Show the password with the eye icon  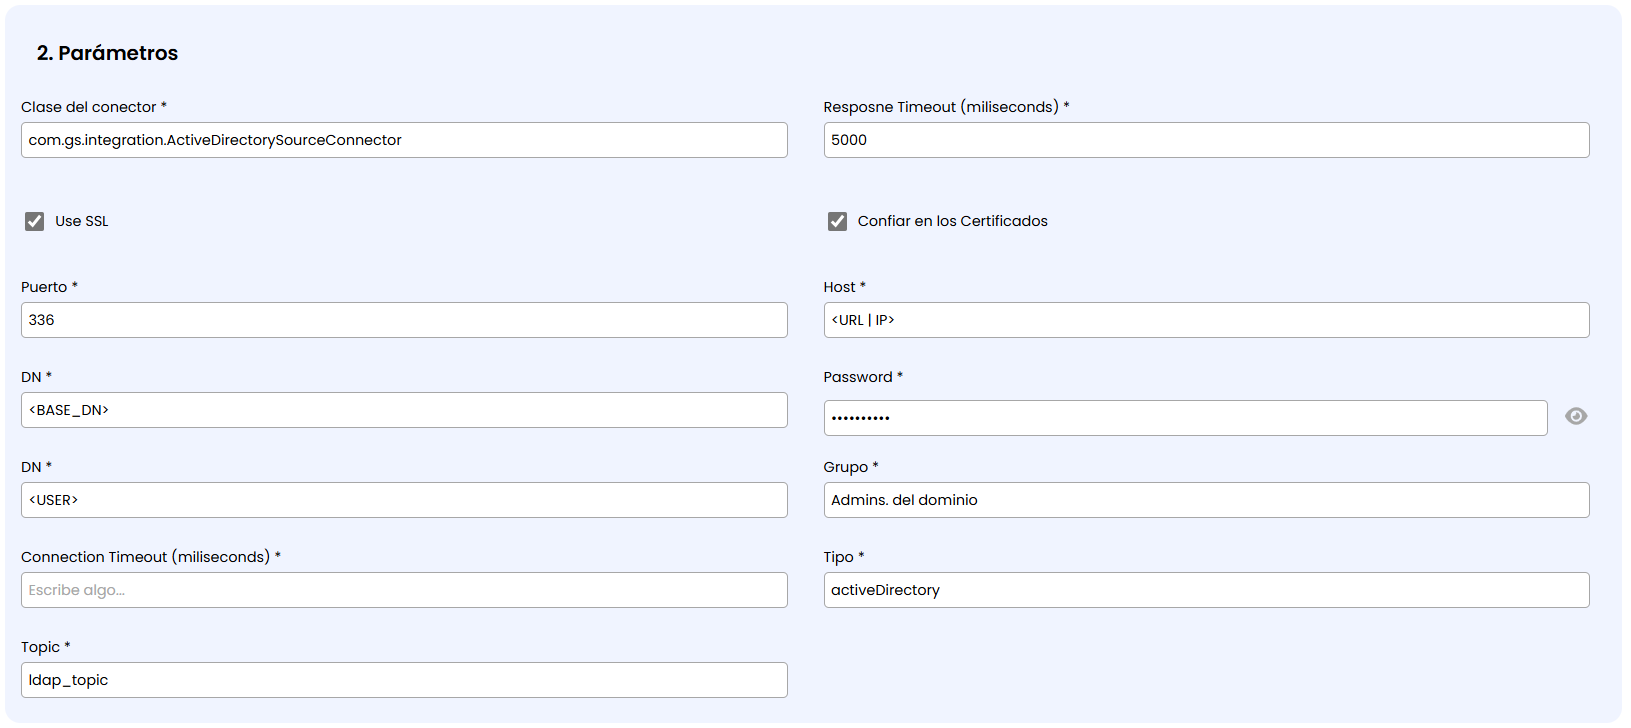pyautogui.click(x=1575, y=416)
